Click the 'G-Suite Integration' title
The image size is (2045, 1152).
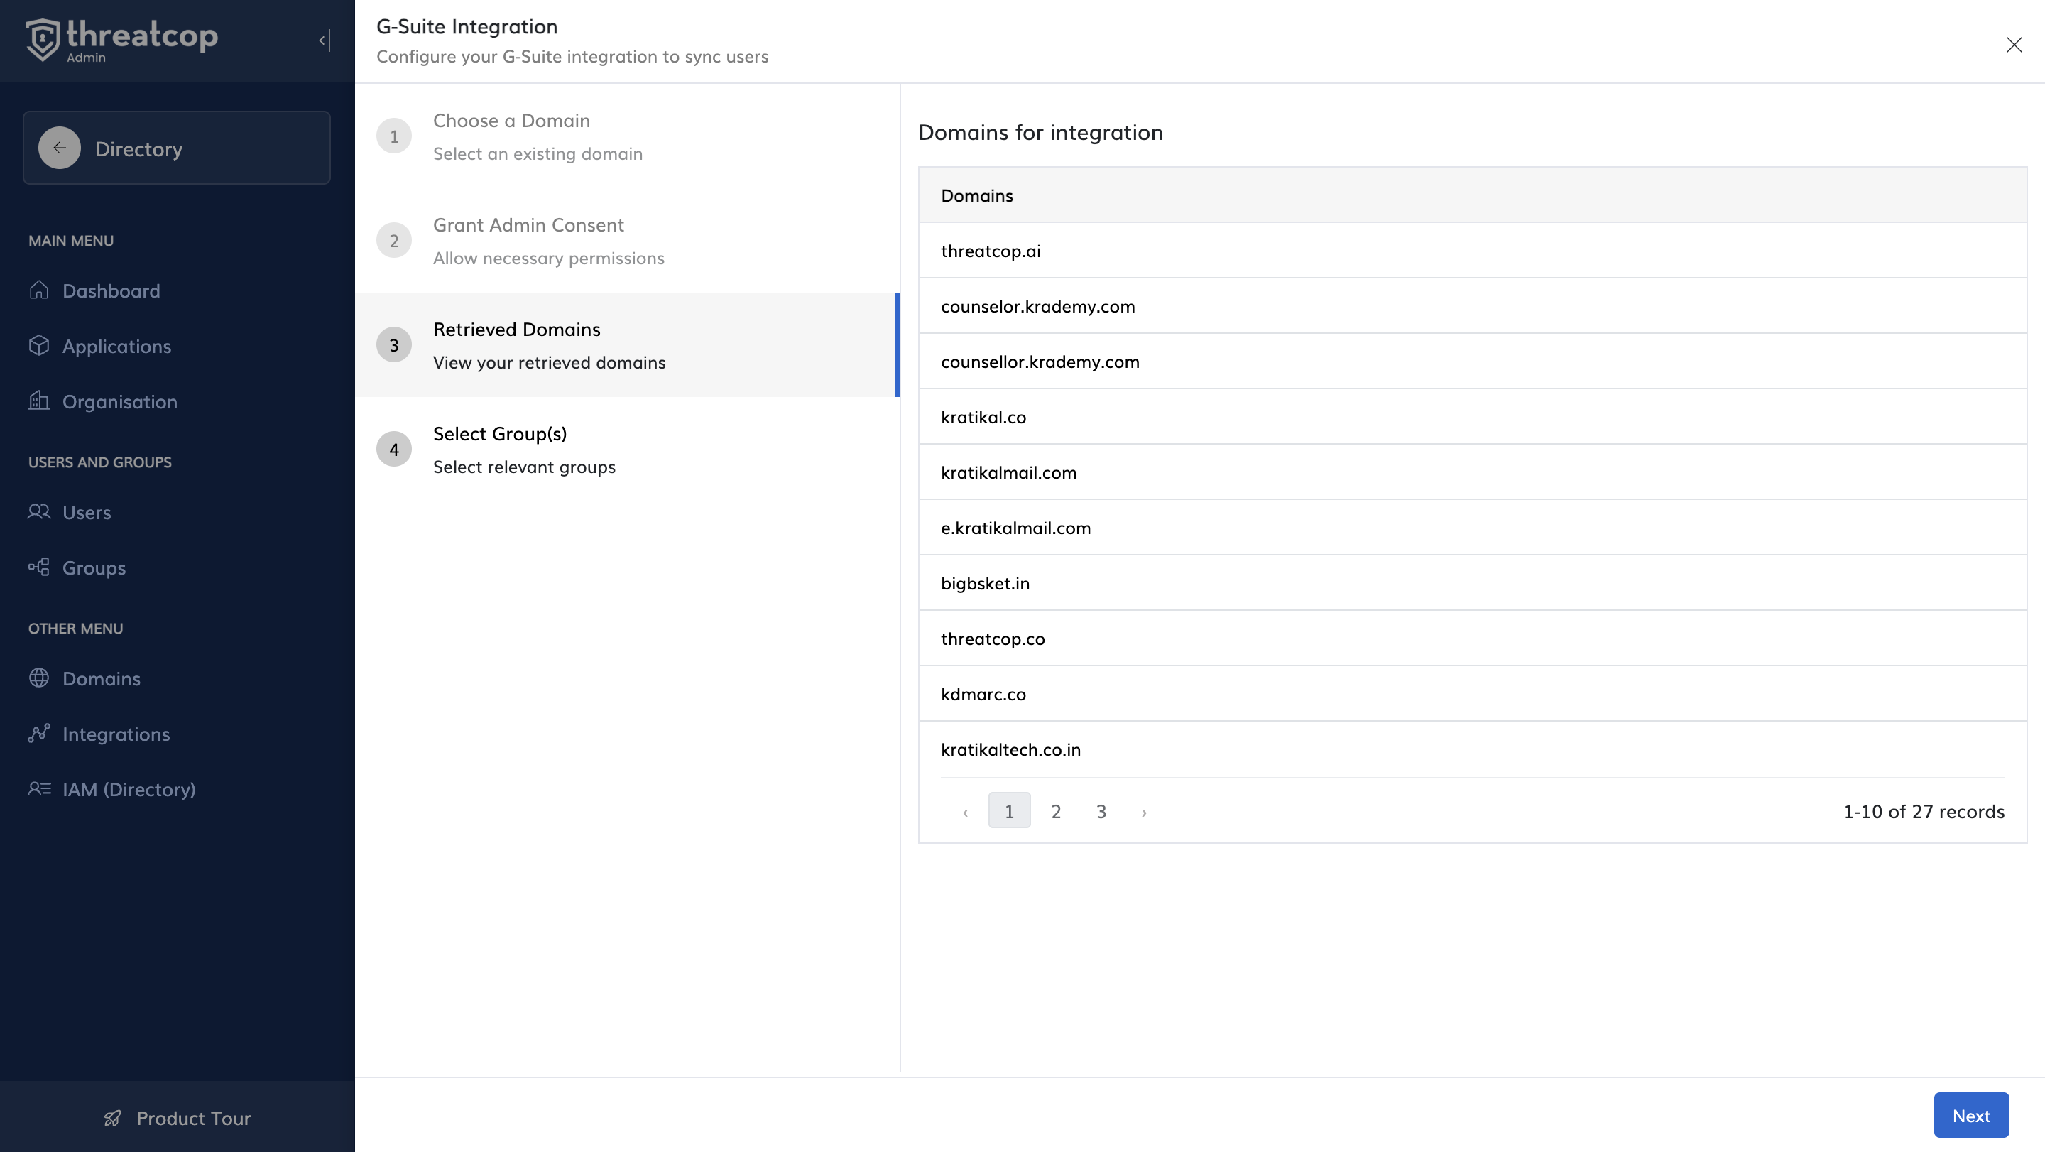tap(467, 26)
